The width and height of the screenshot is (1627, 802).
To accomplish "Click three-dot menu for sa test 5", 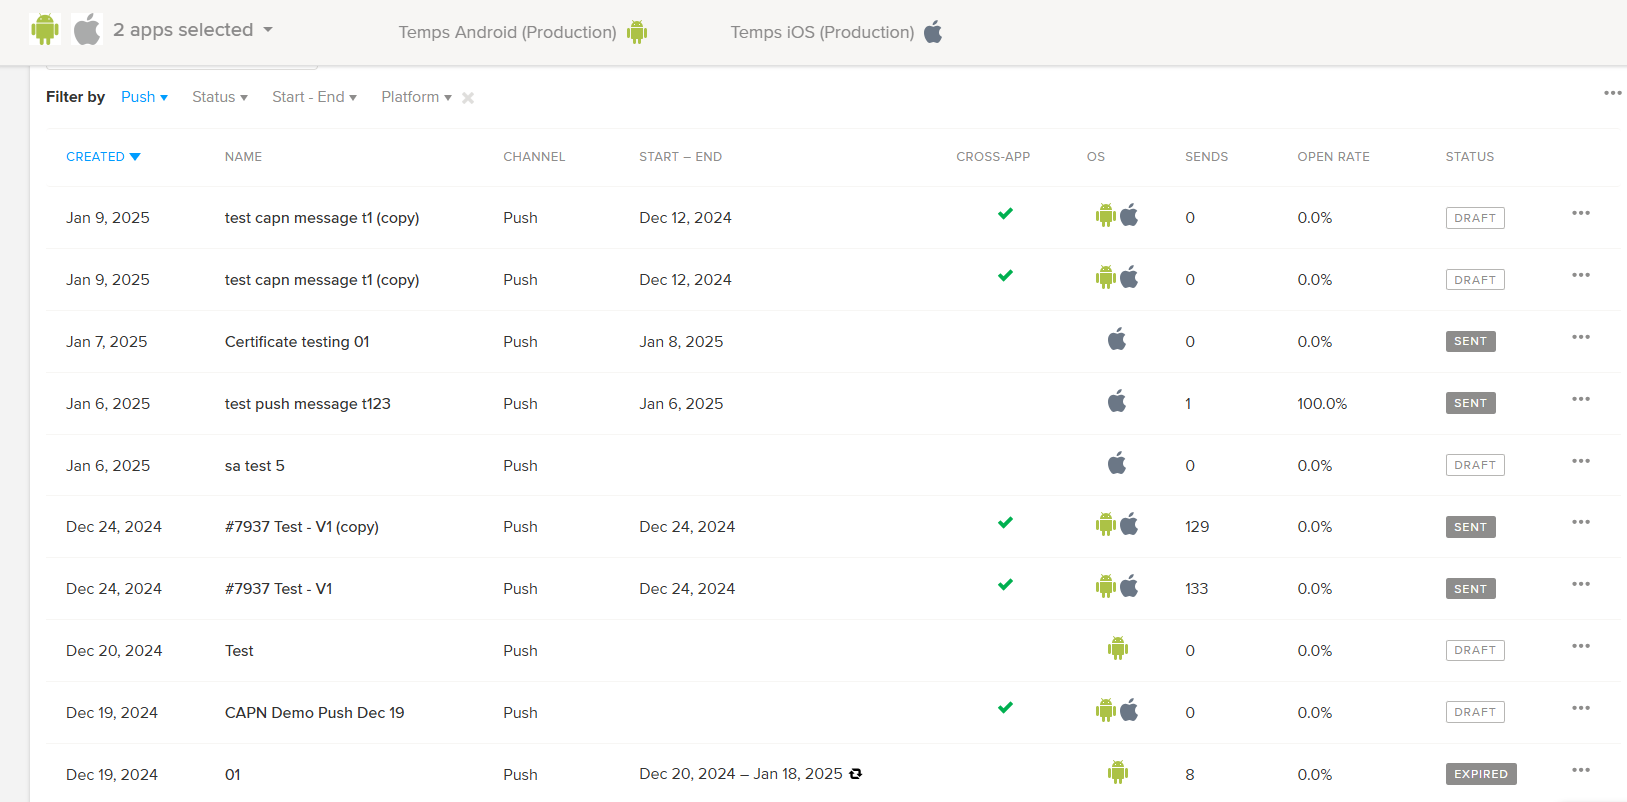I will coord(1580,461).
